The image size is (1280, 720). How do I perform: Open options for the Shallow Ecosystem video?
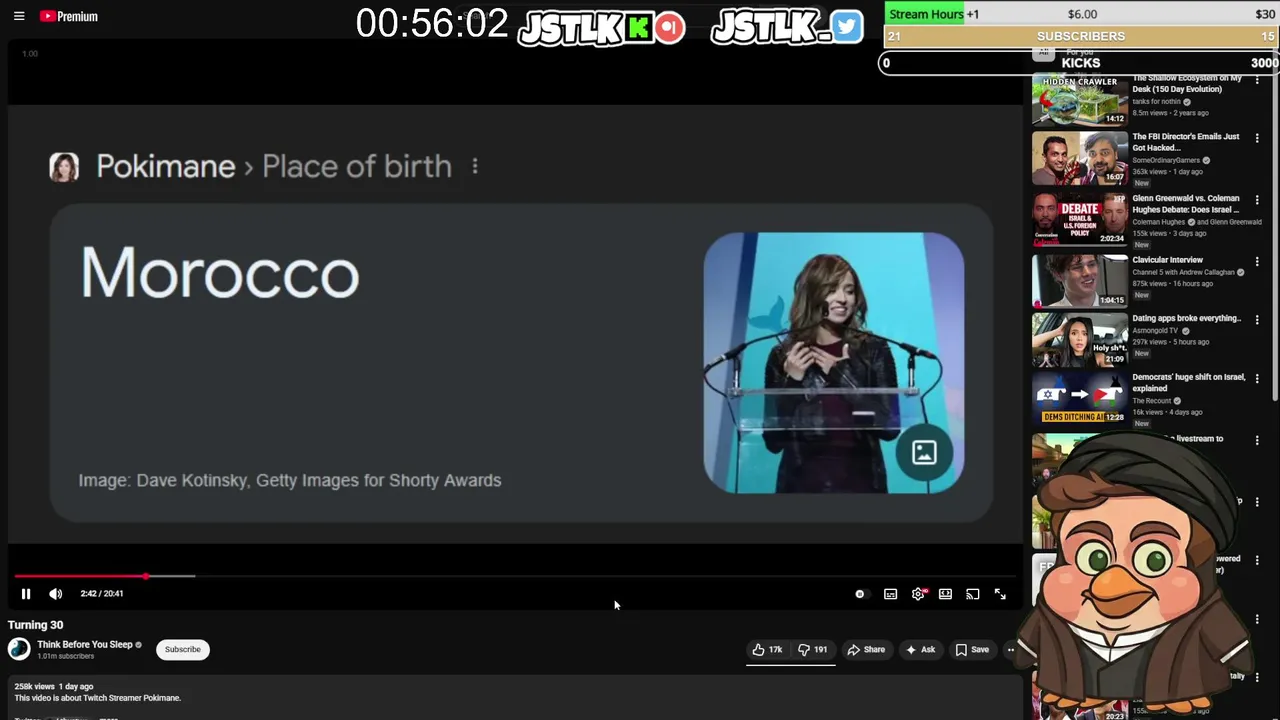tap(1257, 80)
